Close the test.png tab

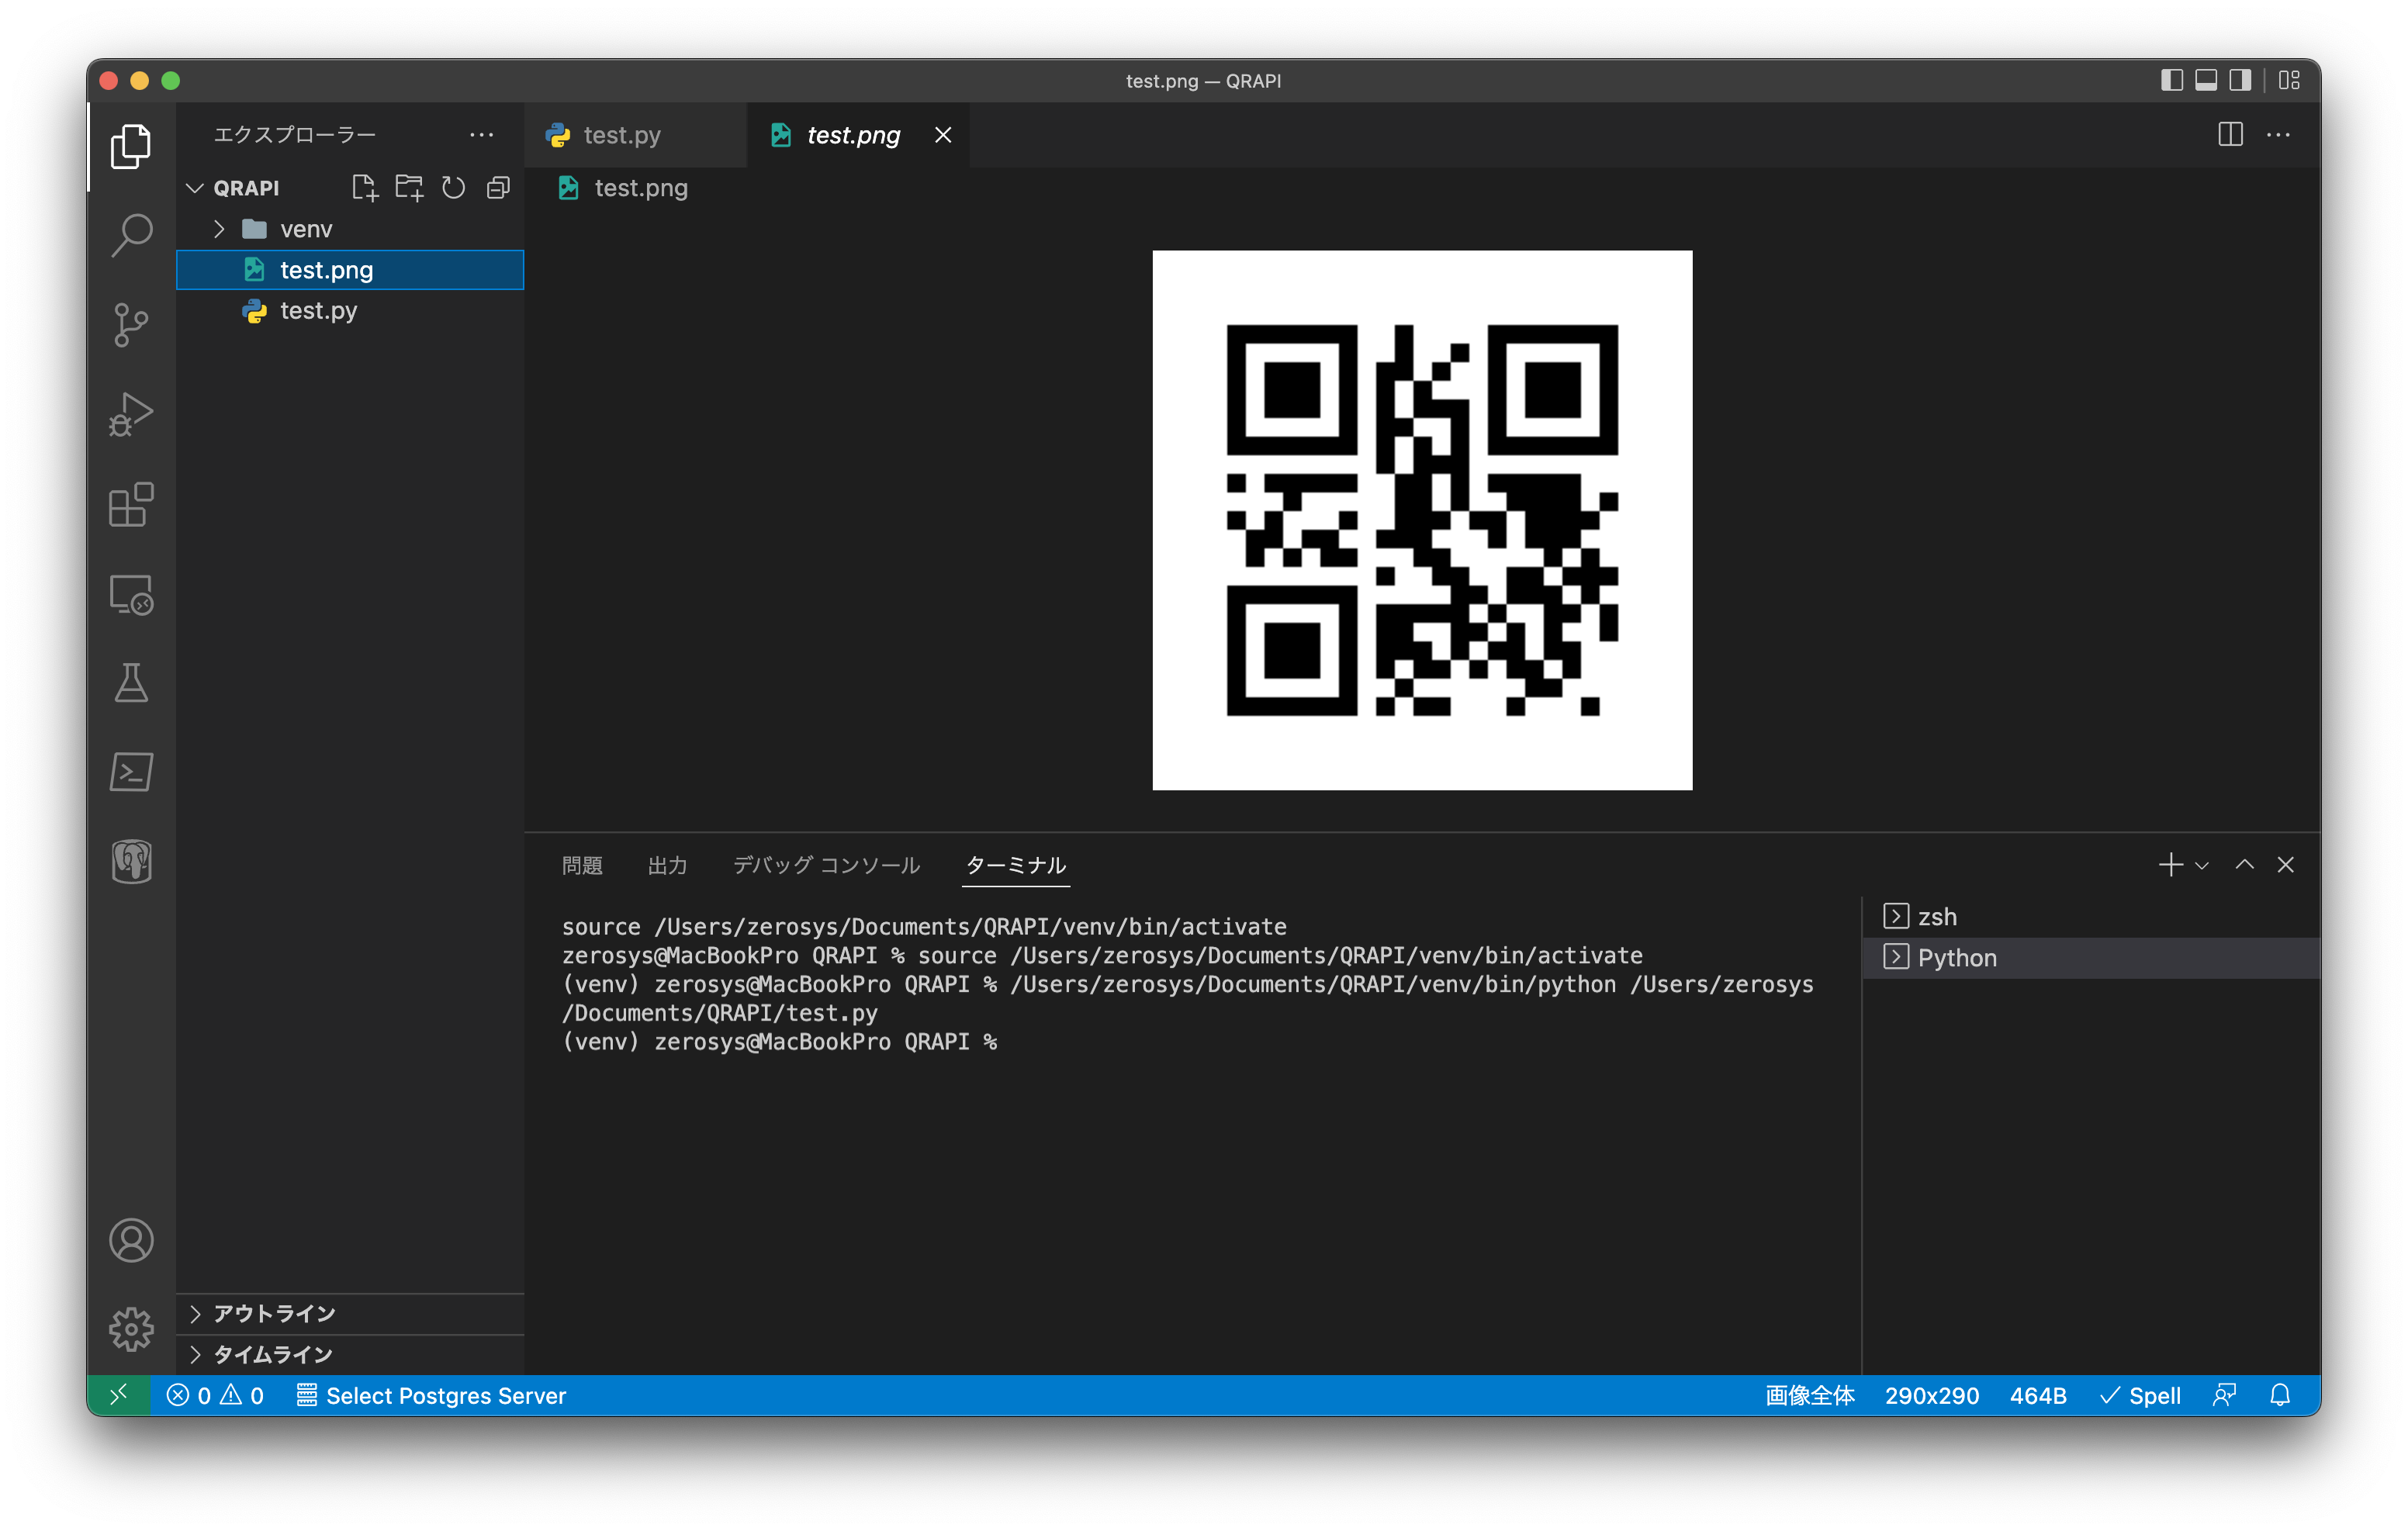[x=943, y=135]
